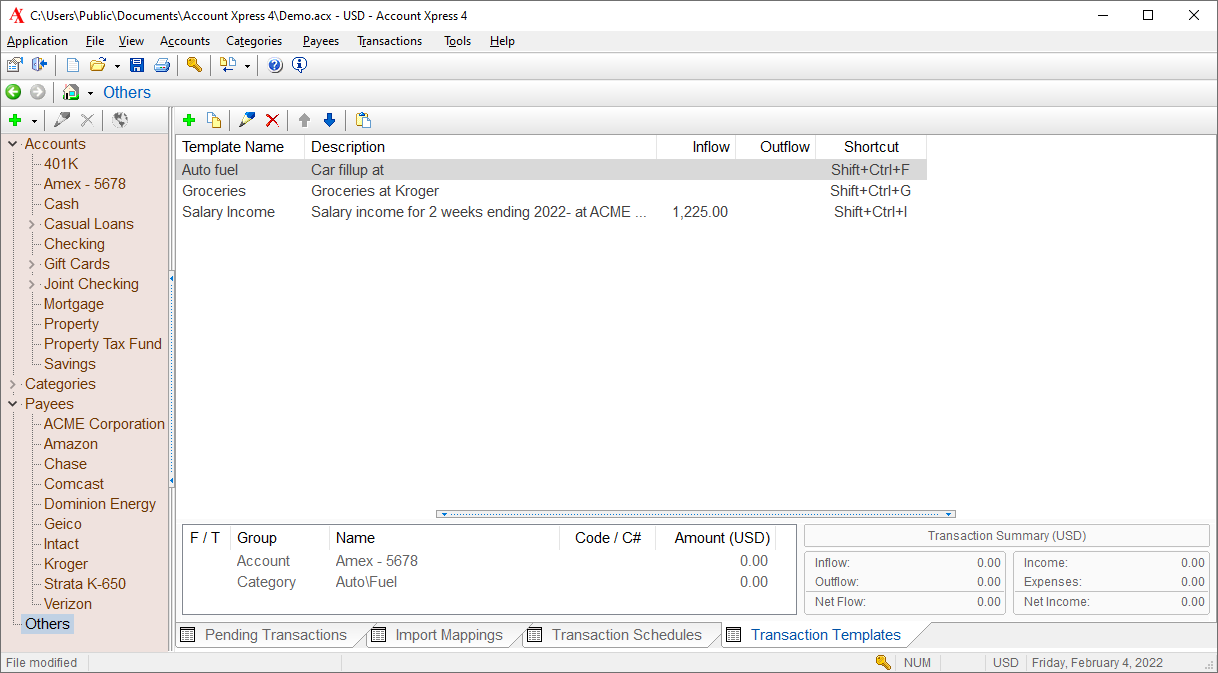Click the Transaction Summary (USD) button
Screen dimensions: 1218x673
pyautogui.click(x=1006, y=536)
